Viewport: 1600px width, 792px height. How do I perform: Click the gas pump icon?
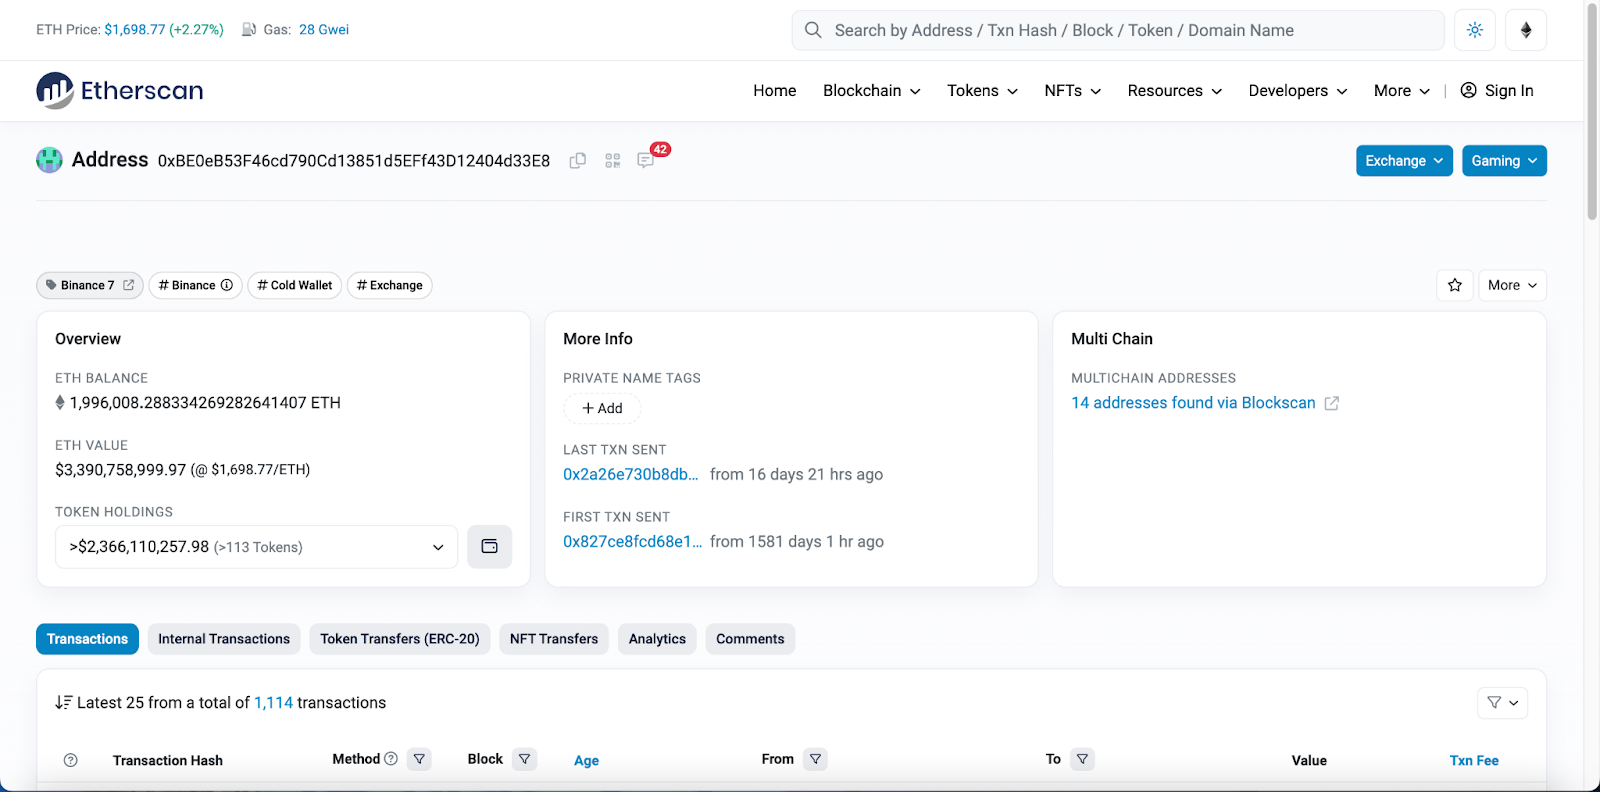pos(249,30)
